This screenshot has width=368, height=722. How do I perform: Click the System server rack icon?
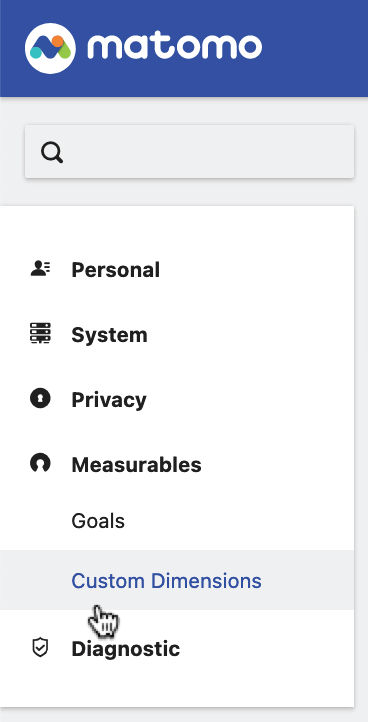pyautogui.click(x=41, y=333)
